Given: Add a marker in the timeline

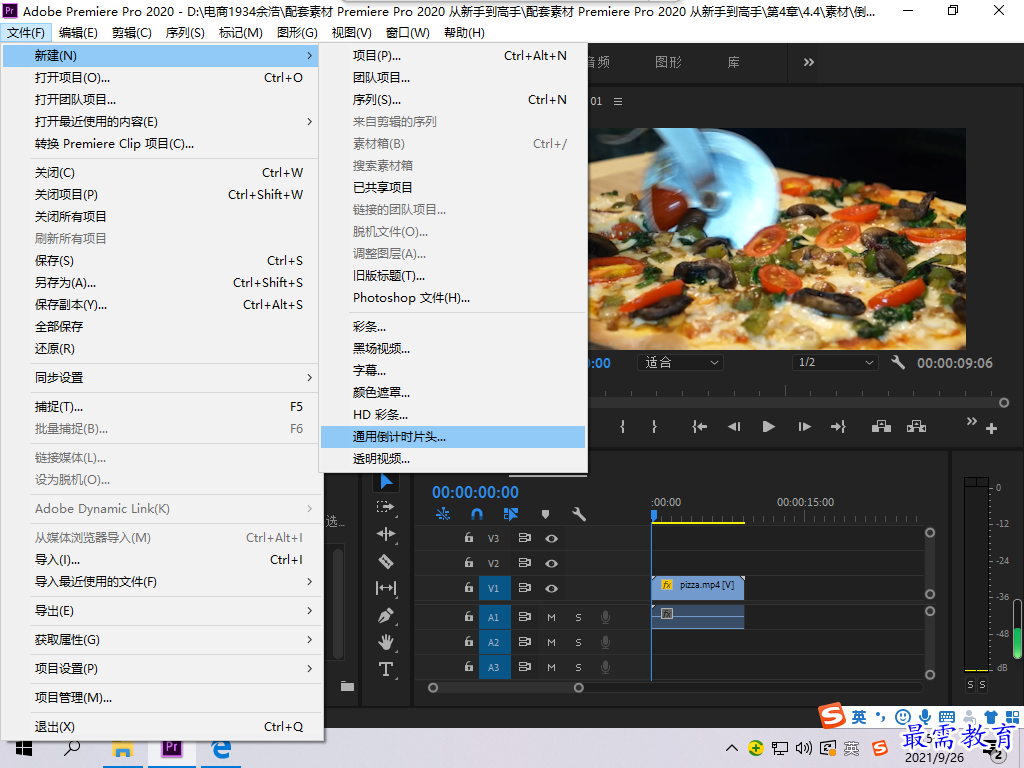Looking at the screenshot, I should click(x=545, y=514).
